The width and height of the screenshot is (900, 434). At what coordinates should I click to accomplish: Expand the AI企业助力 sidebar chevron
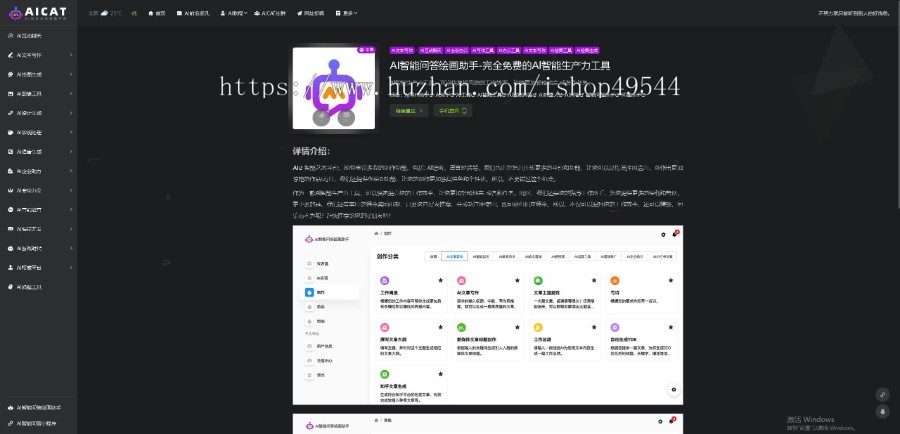[x=71, y=171]
